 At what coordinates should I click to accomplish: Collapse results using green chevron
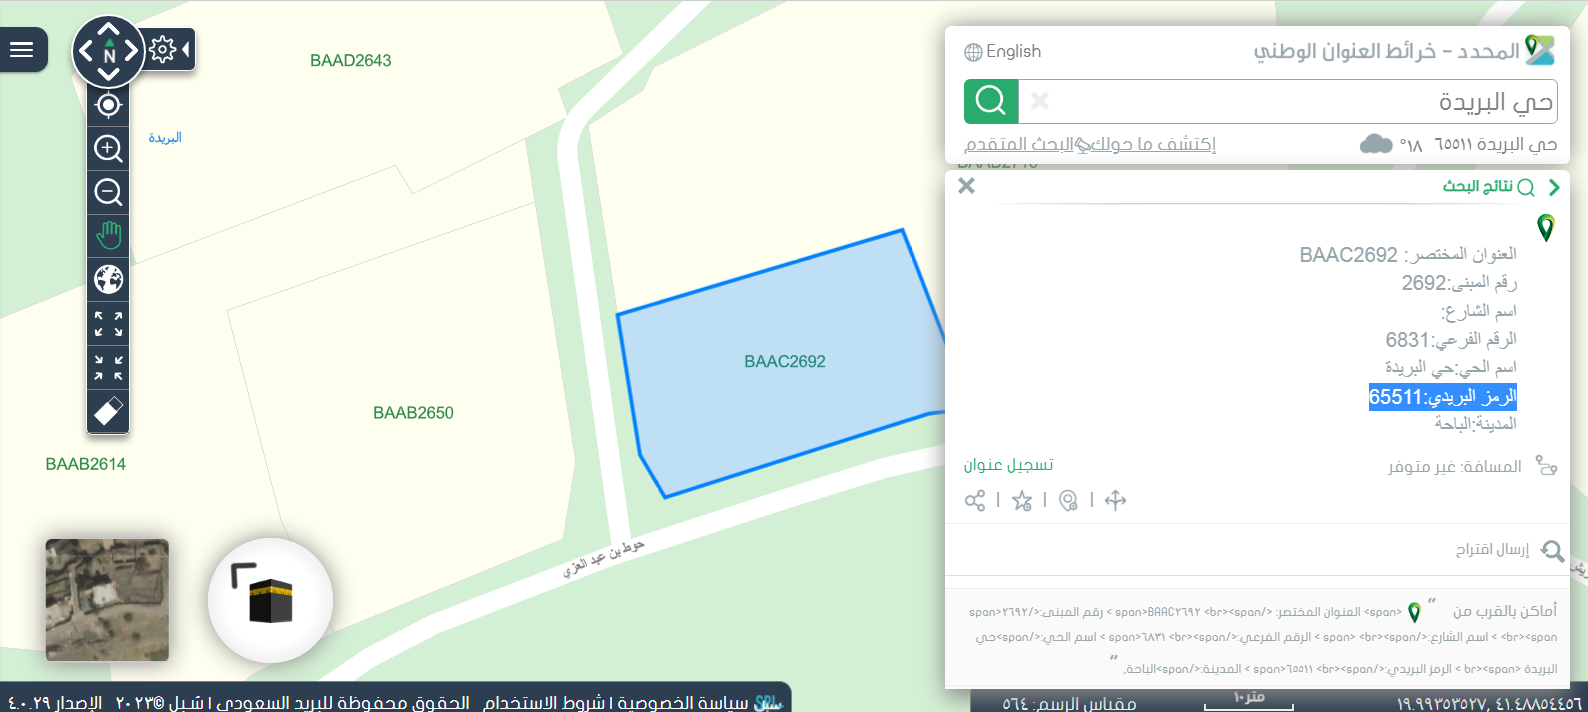point(1553,187)
